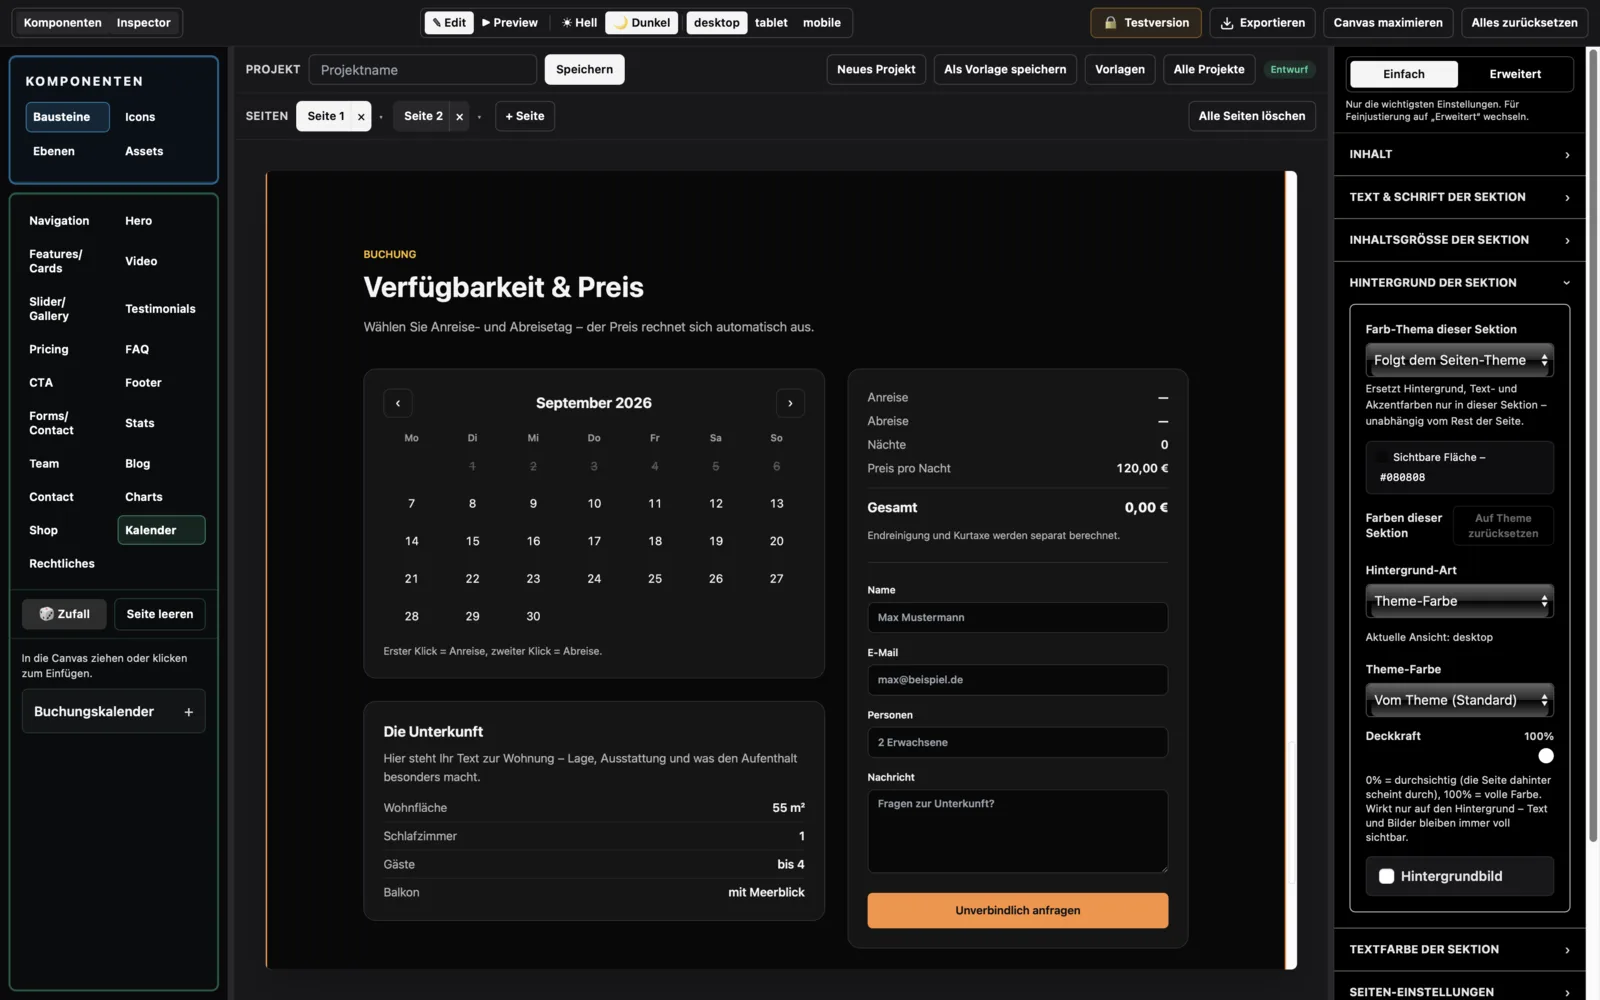
Task: Select the tablet viewport
Action: tap(771, 23)
